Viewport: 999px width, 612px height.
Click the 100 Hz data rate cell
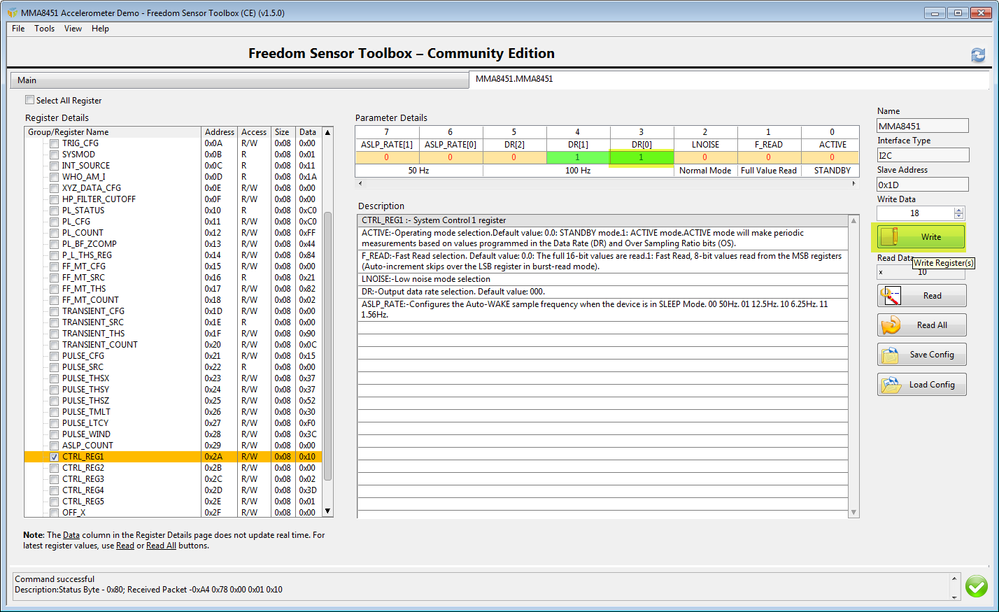click(578, 171)
